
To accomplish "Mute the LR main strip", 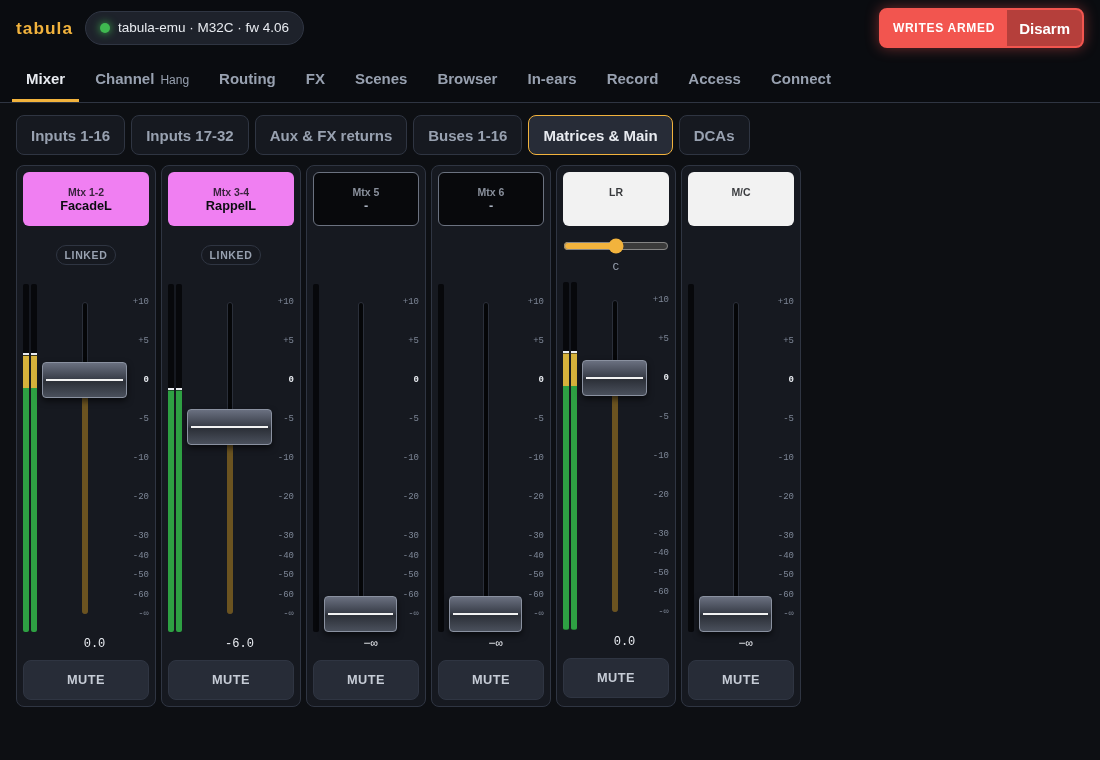I will [616, 678].
